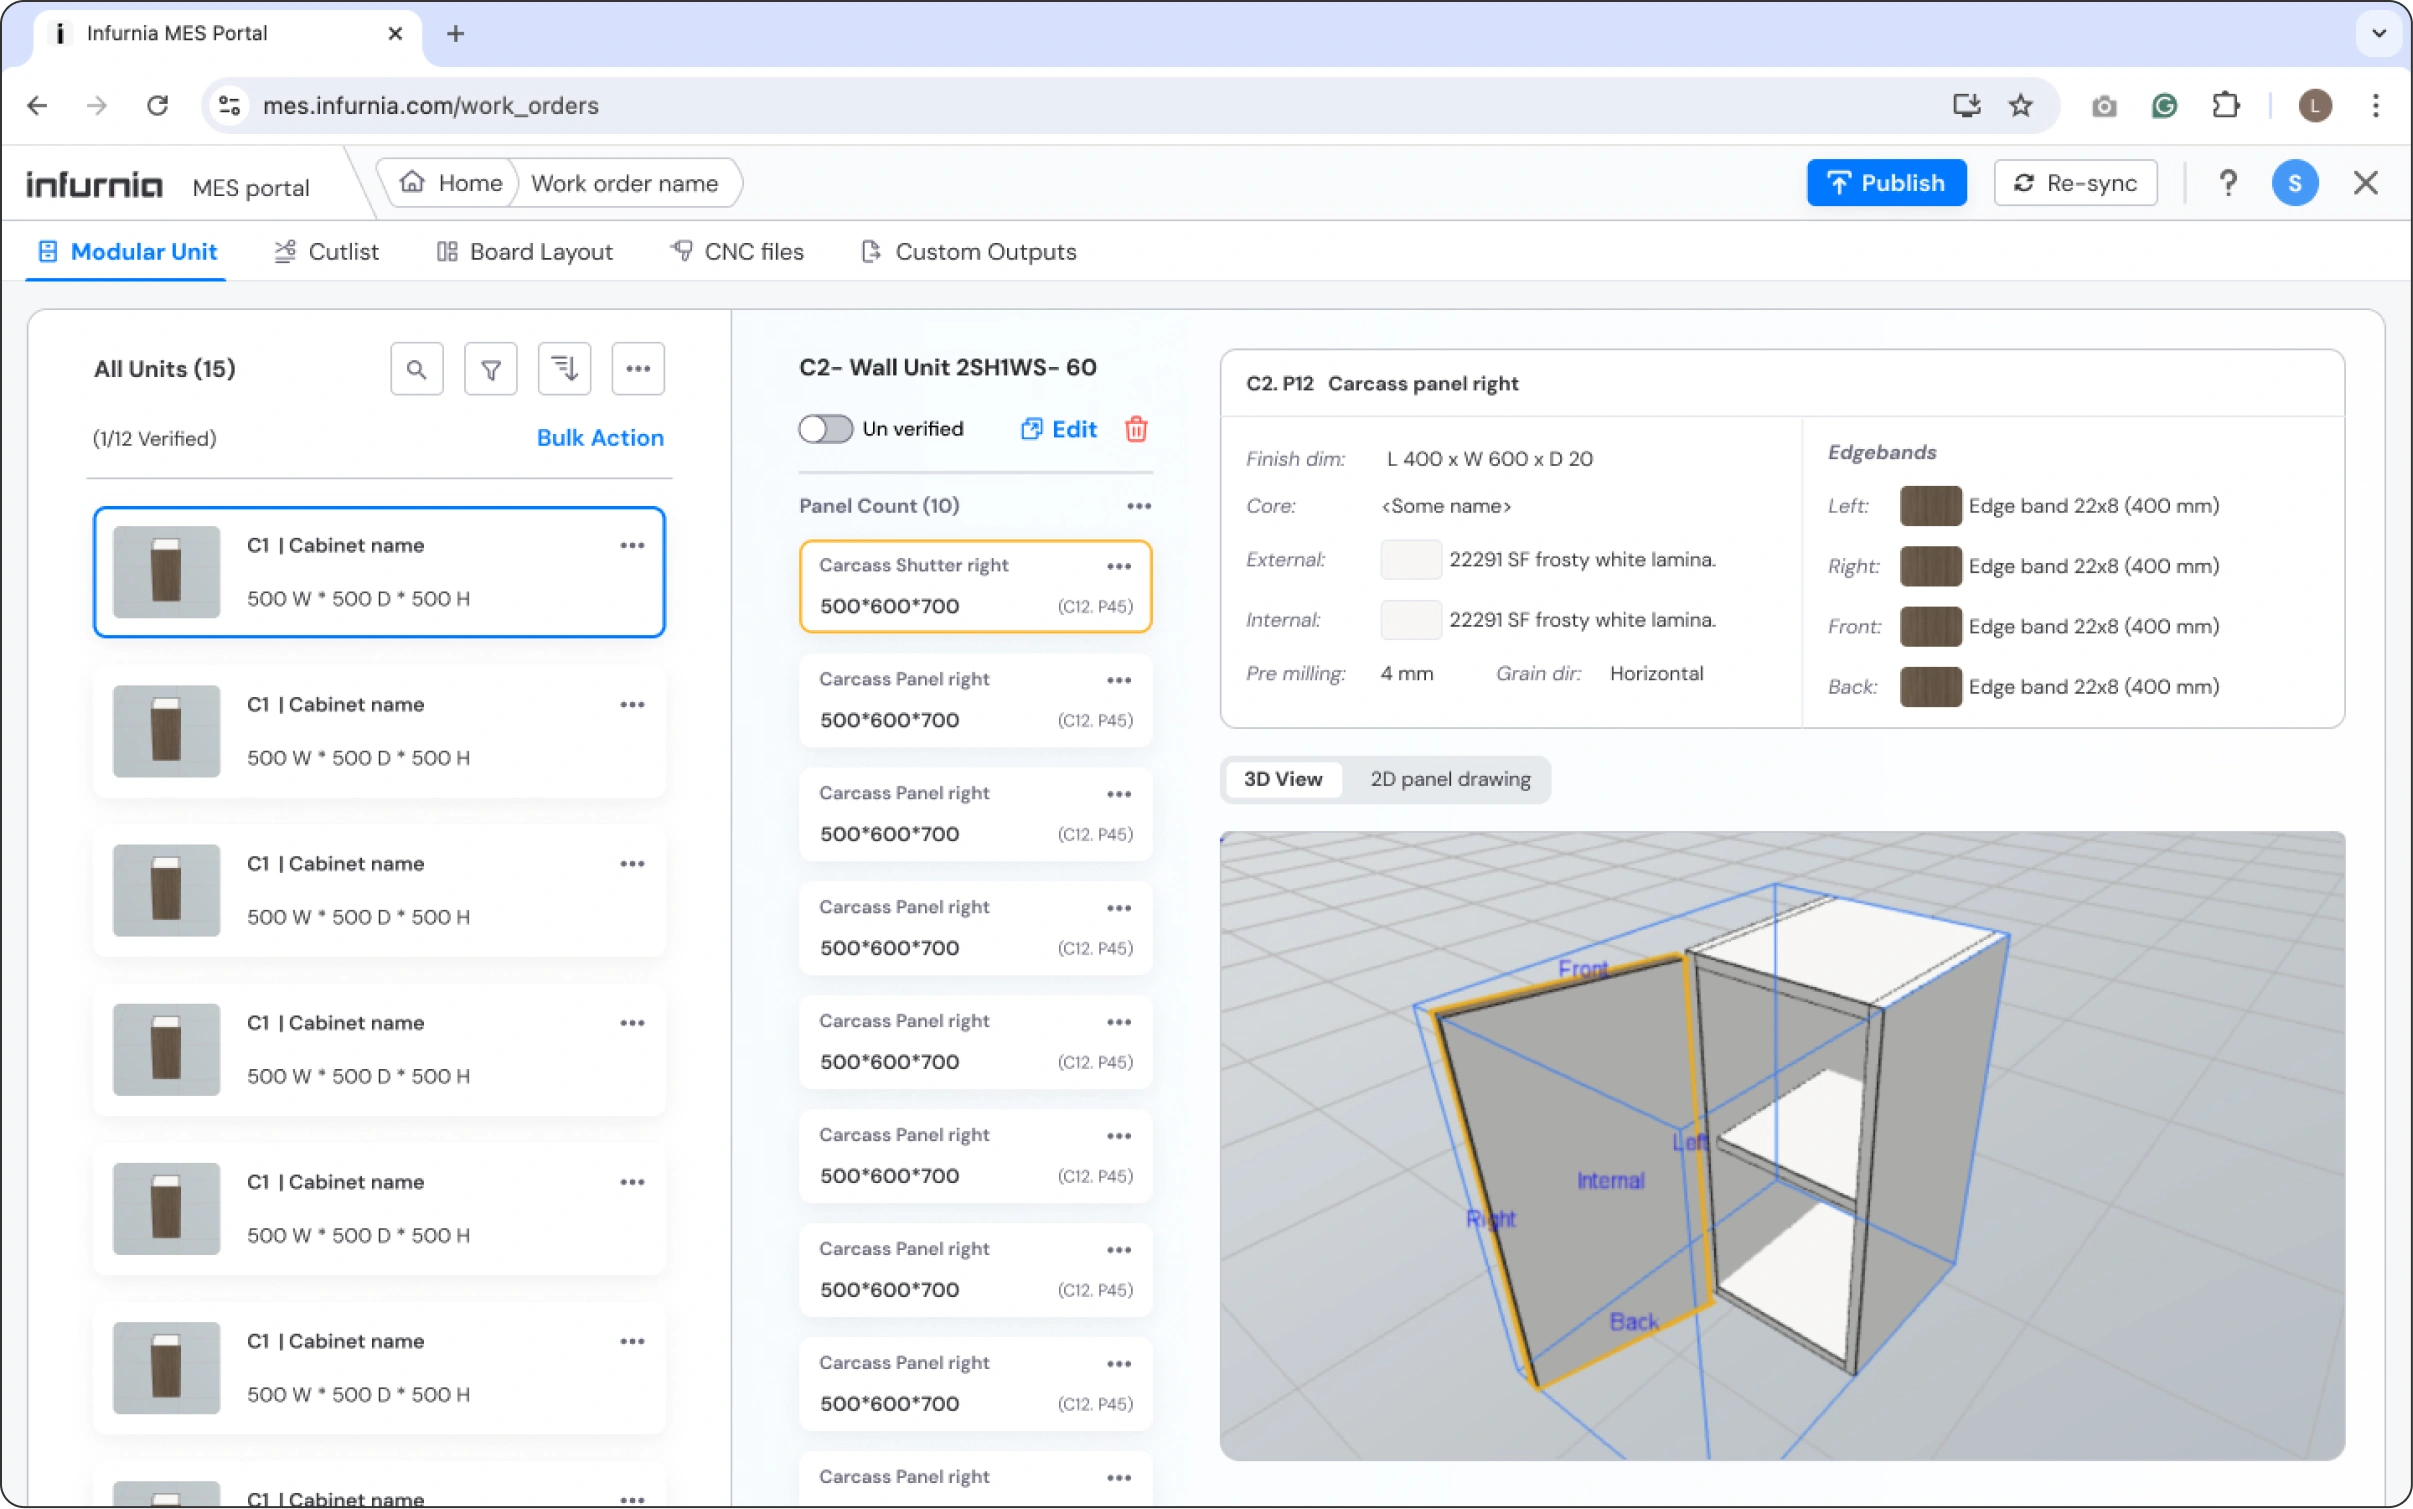Click the External laminate white swatch
This screenshot has width=2413, height=1509.
tap(1411, 560)
